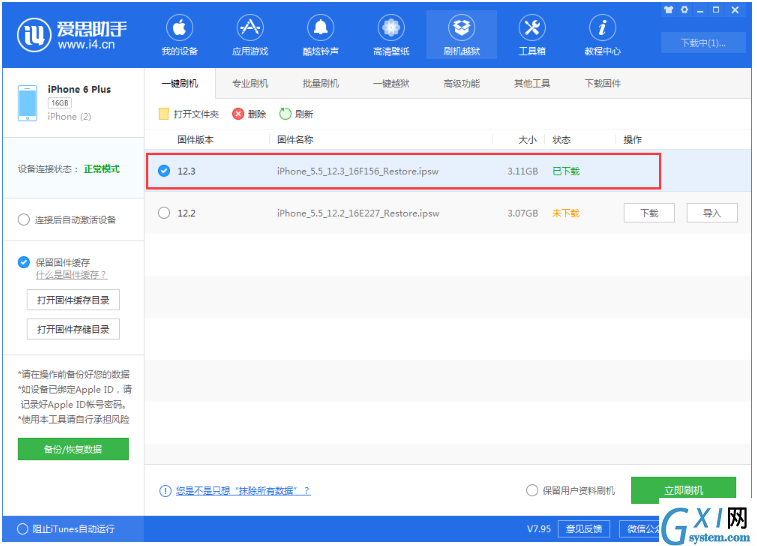Open 工具箱 toolbox section
The width and height of the screenshot is (757, 546).
coord(532,35)
